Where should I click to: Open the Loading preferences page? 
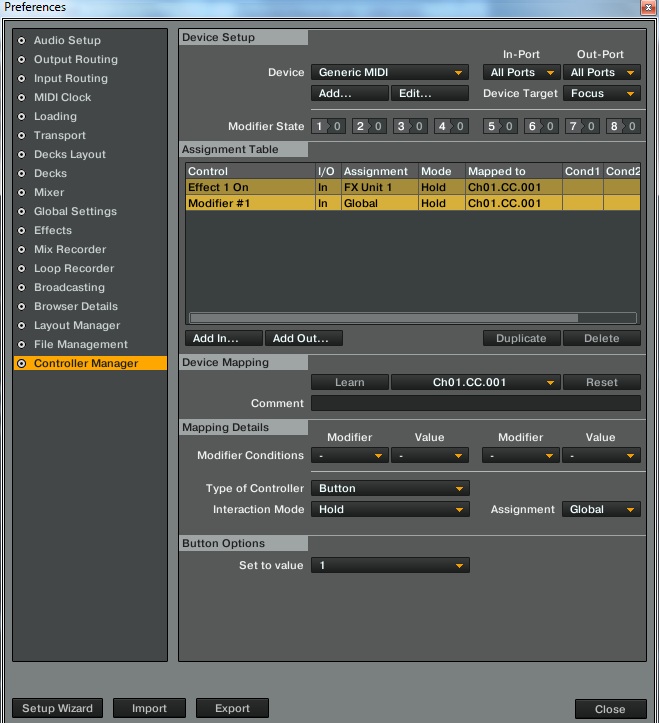coord(55,116)
